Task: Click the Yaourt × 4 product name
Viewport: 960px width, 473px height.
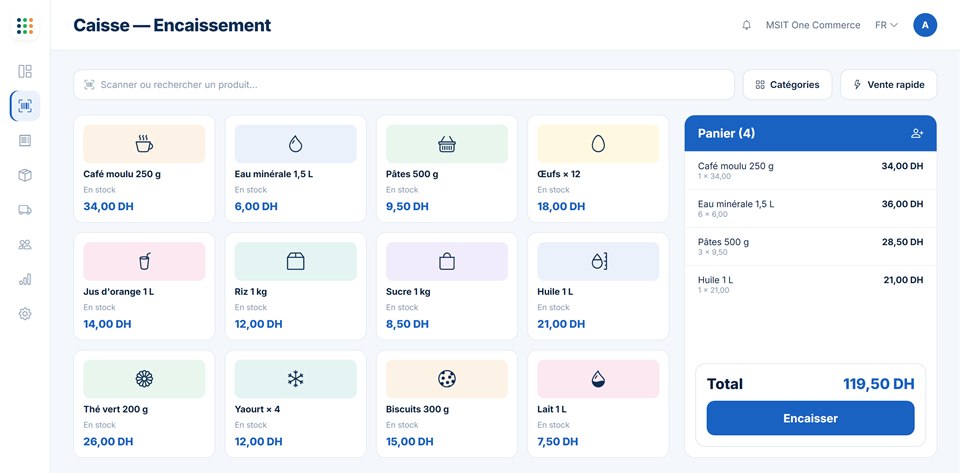Action: point(257,409)
